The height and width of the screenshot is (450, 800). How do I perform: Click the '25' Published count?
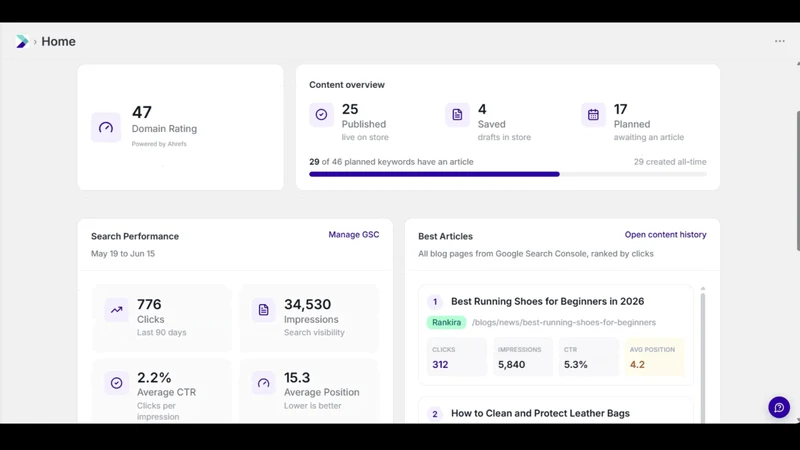(x=350, y=109)
